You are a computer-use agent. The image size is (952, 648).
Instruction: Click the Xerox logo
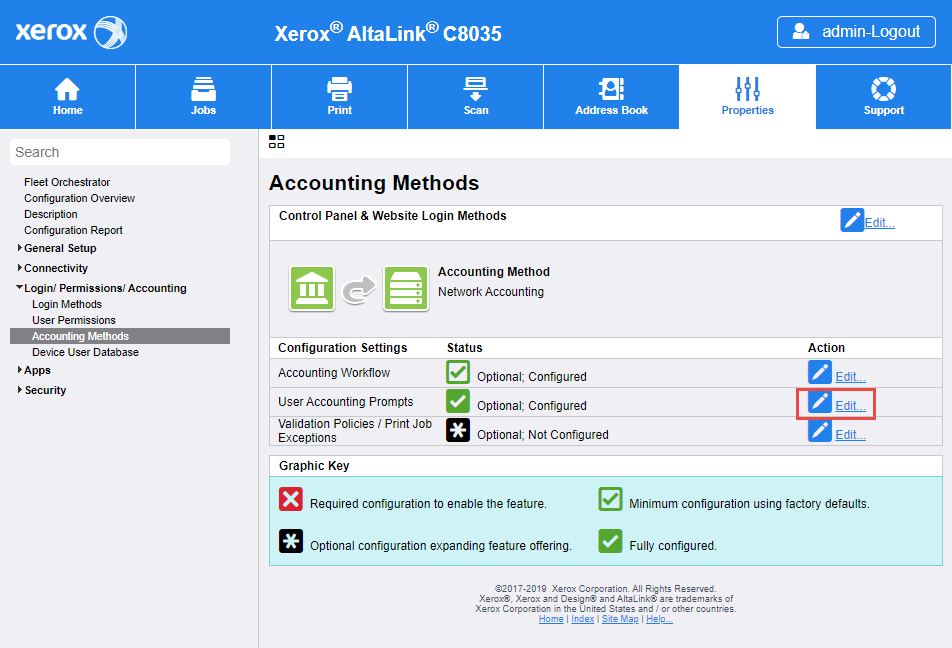click(x=71, y=32)
